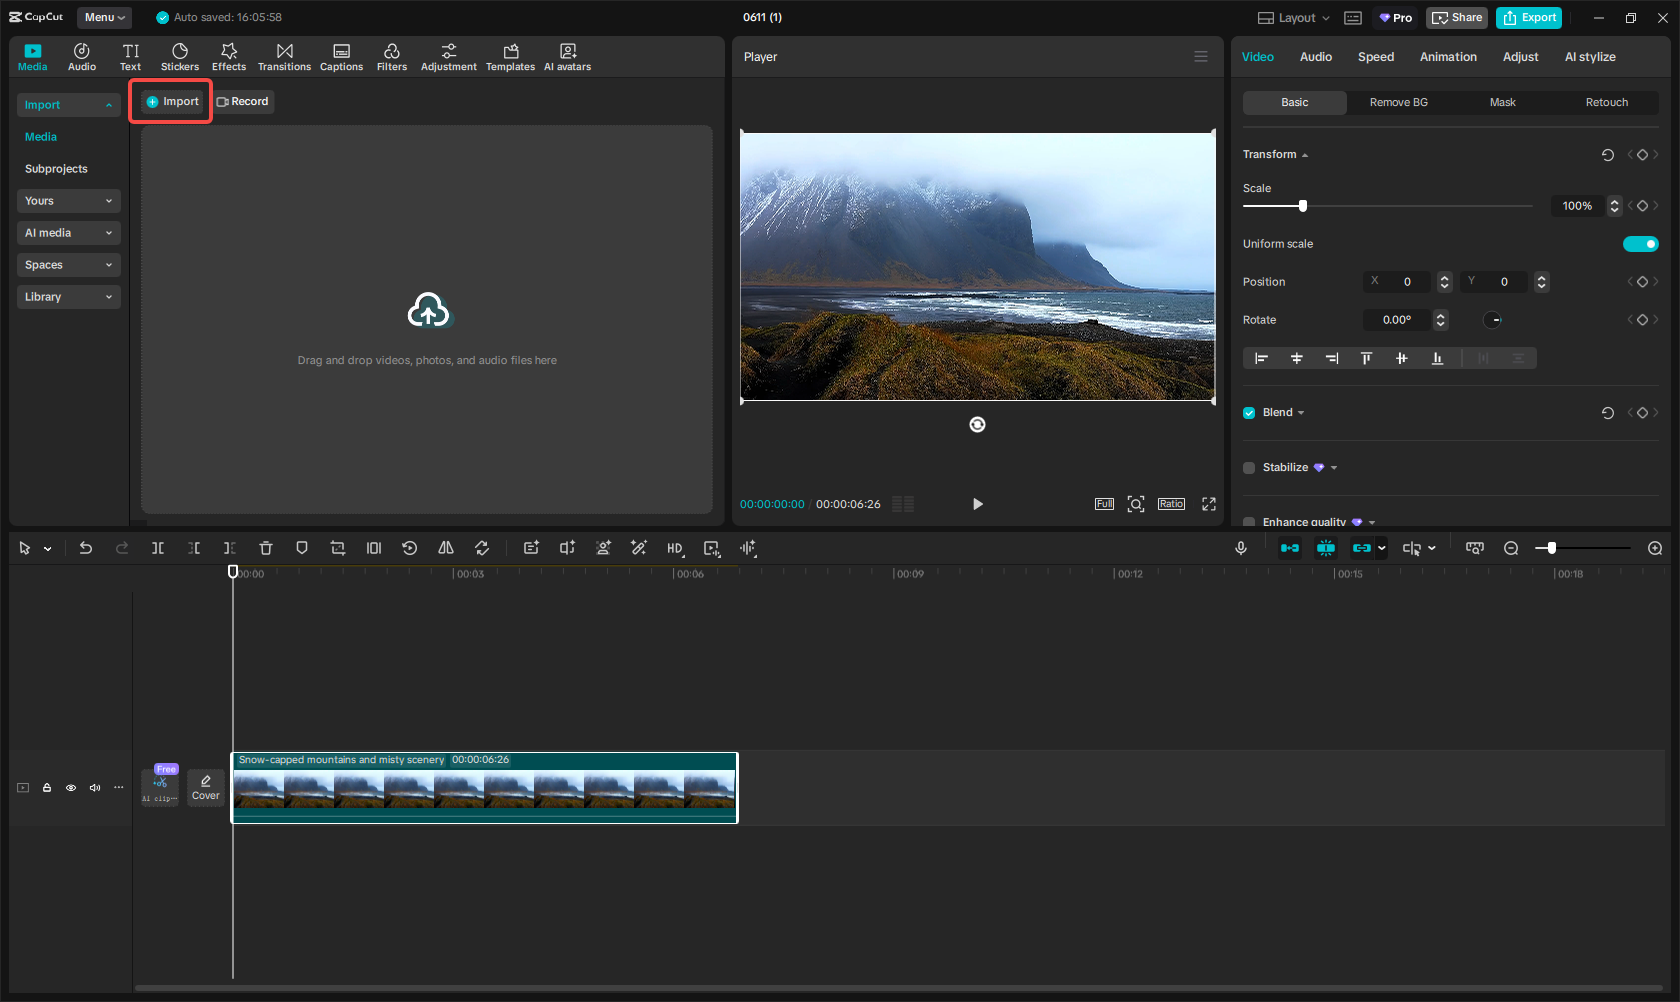Click the Import button

coord(170,101)
